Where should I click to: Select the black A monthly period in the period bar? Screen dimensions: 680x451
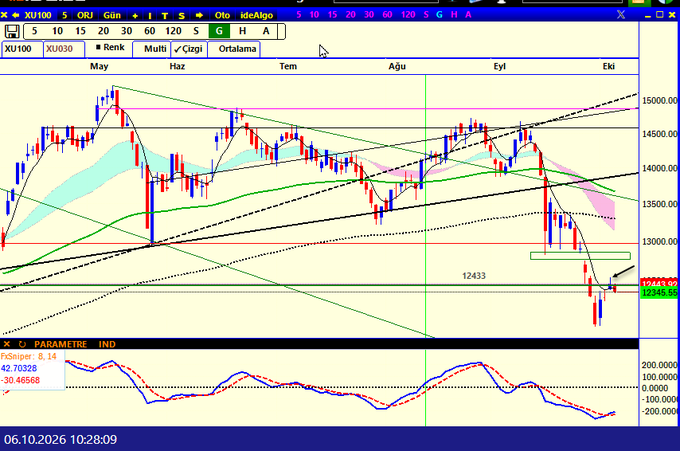pos(266,31)
